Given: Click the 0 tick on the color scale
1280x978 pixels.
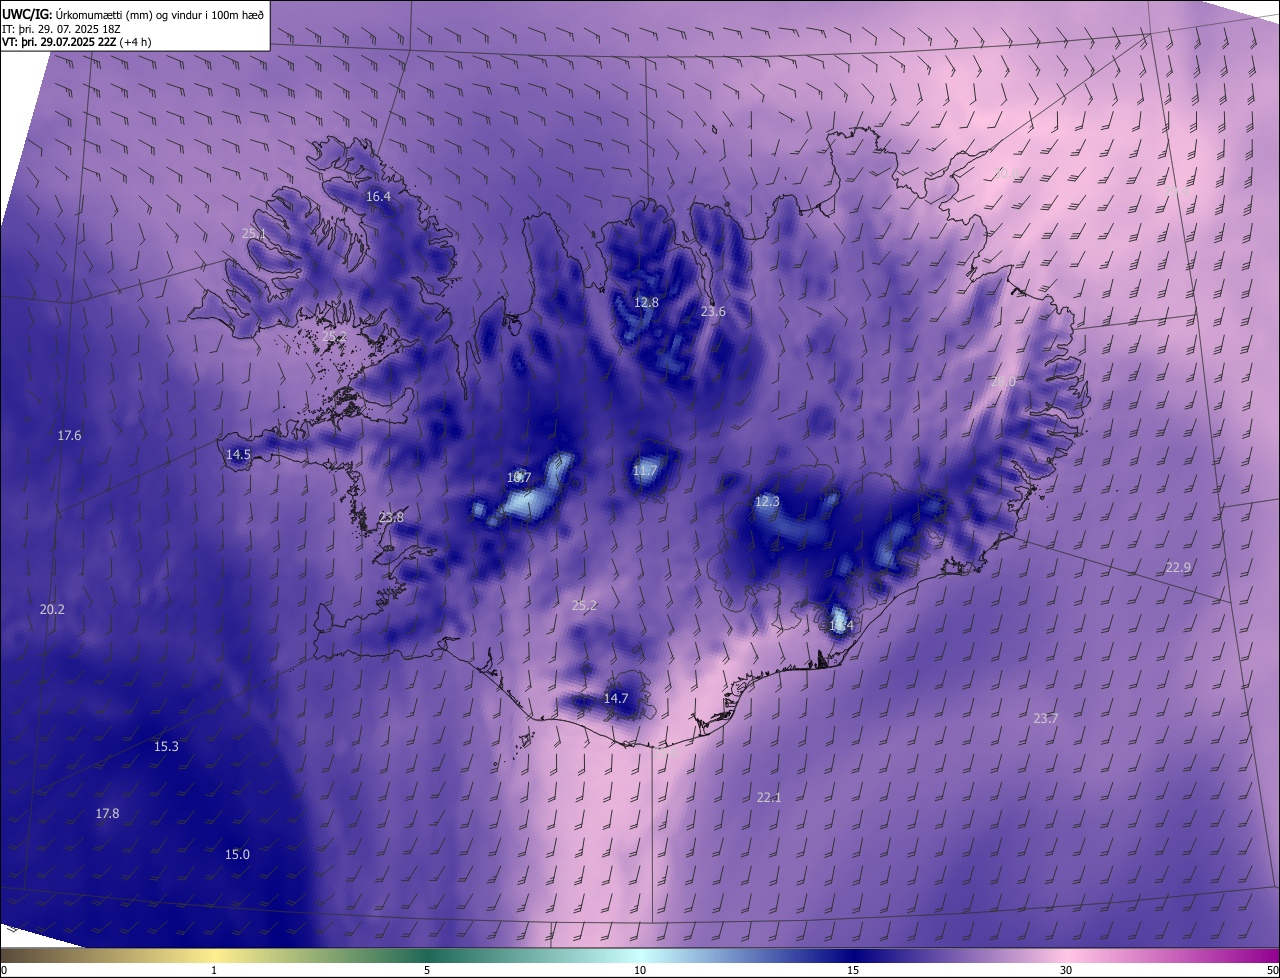Looking at the screenshot, I should [x=3, y=971].
